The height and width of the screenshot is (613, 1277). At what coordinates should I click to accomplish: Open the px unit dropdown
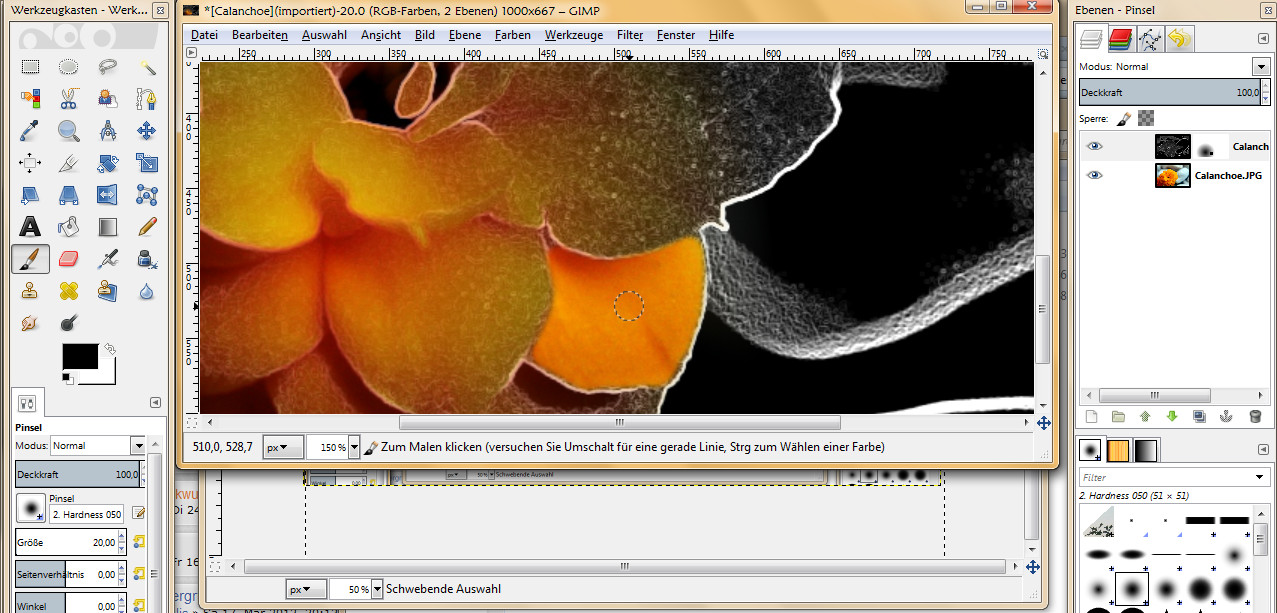[283, 448]
